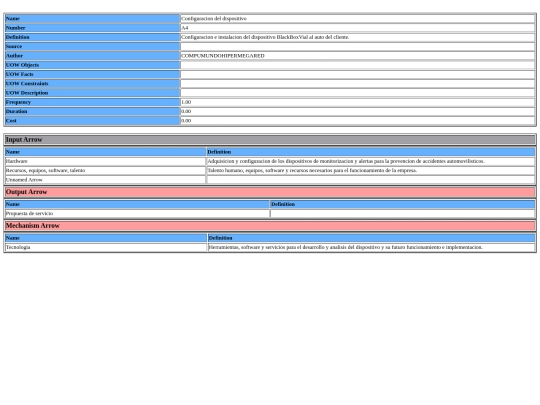The height and width of the screenshot is (405, 540).
Task: Click the Tecnologia definition 'Herramientas, software y servicios'
Action: [345, 247]
